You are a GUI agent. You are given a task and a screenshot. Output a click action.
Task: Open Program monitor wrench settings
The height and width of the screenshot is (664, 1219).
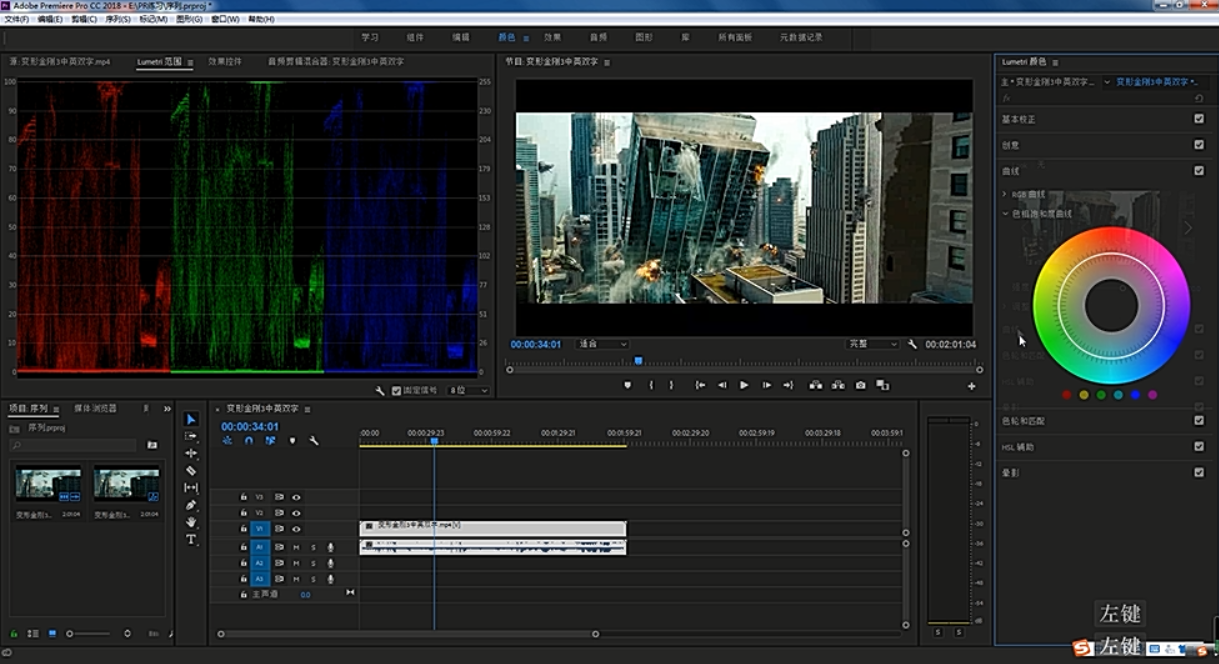[x=912, y=344]
